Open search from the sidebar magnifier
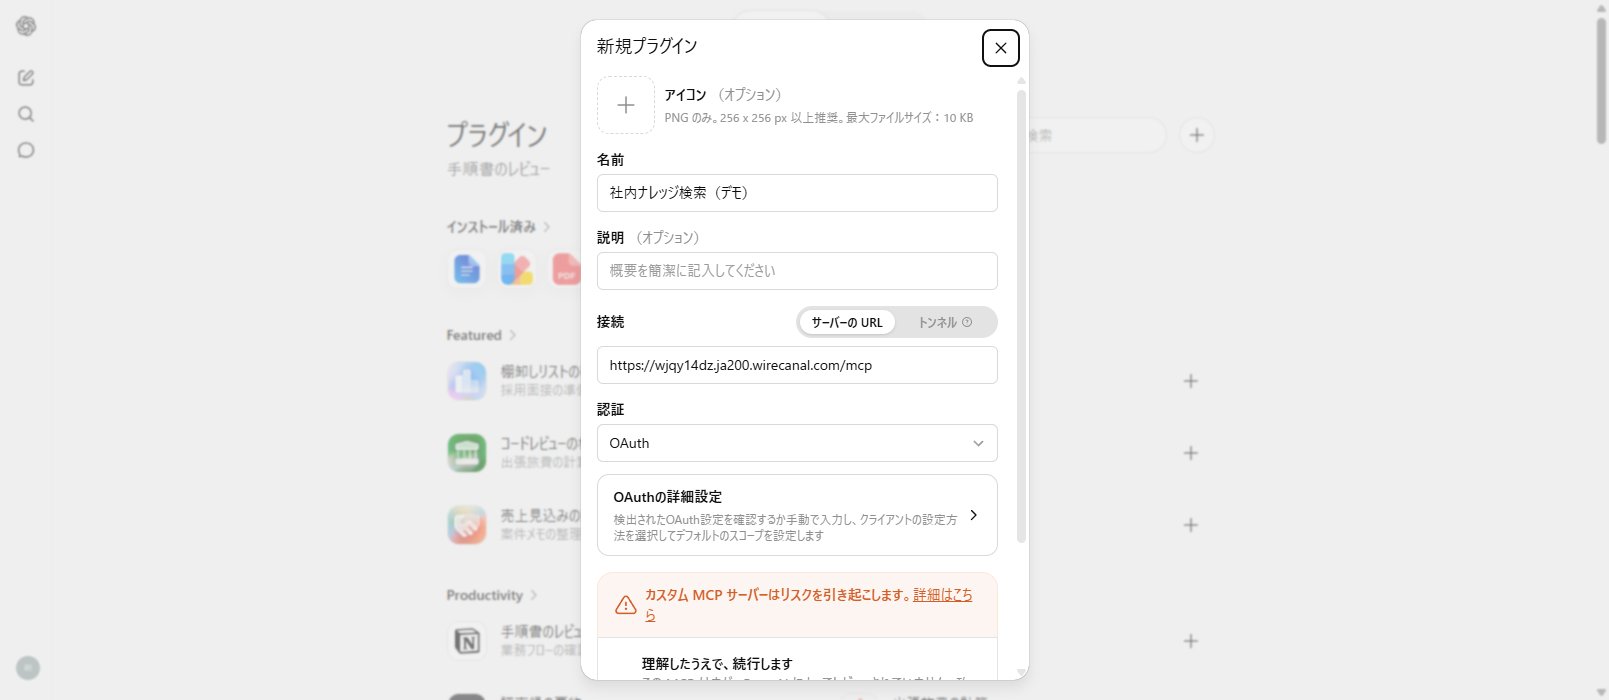The image size is (1609, 700). [x=26, y=114]
